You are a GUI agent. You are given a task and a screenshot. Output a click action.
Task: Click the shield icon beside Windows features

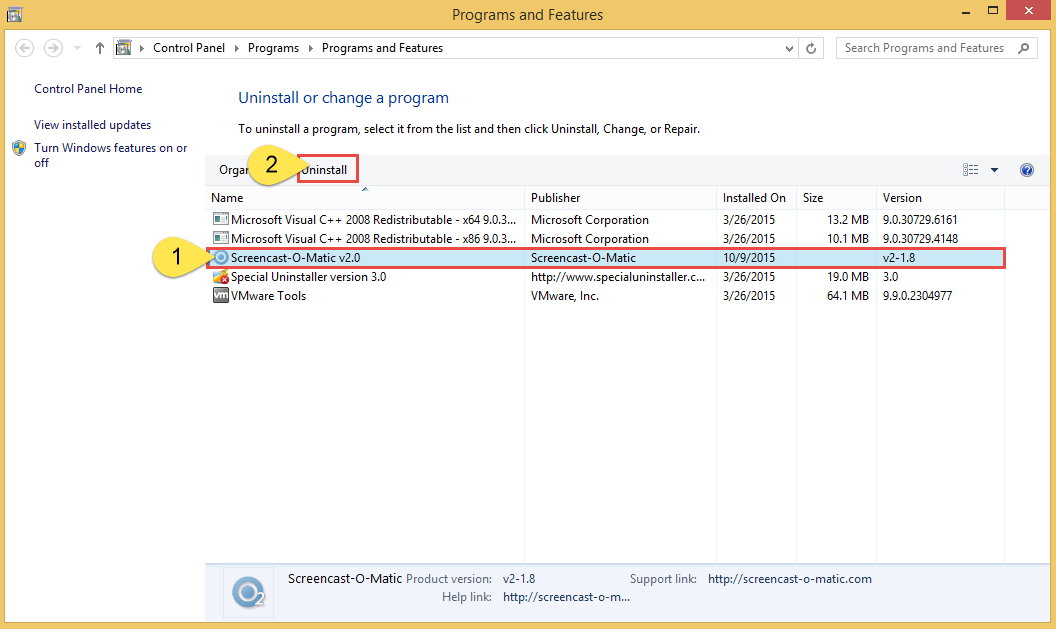point(19,148)
